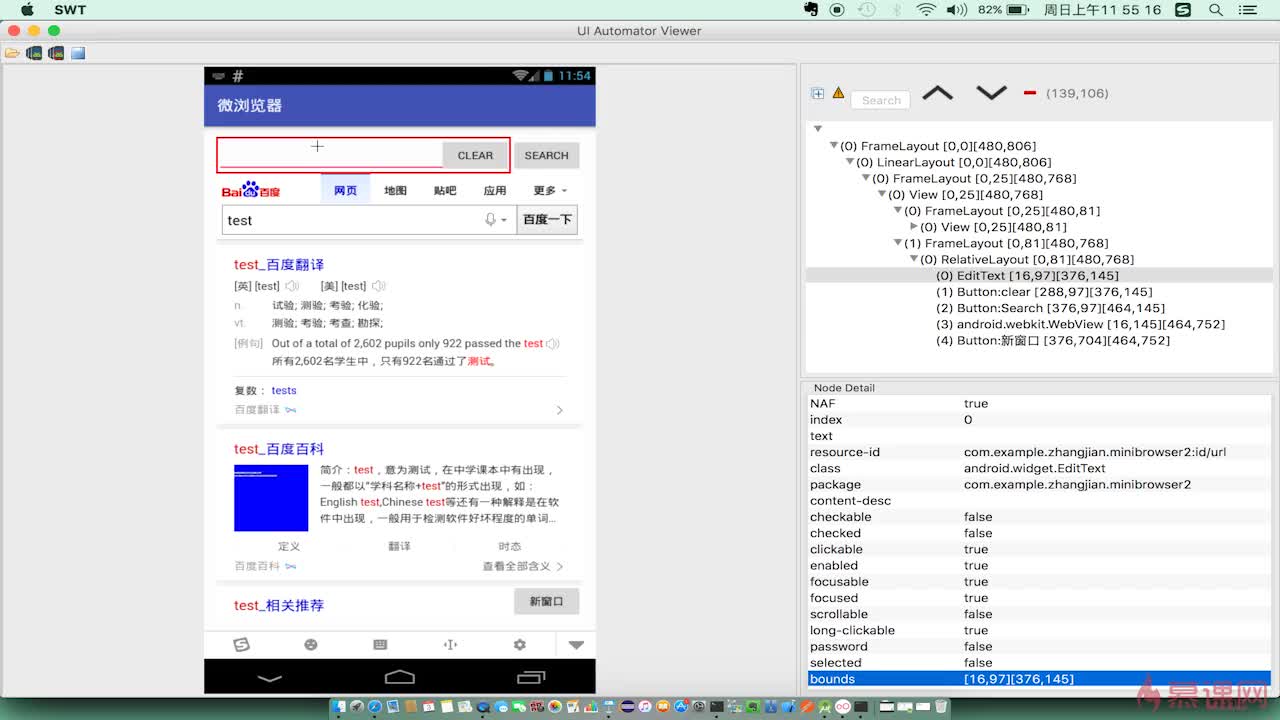Click the 百度一下 search button
Screen dimensions: 1280x720
pyautogui.click(x=547, y=220)
